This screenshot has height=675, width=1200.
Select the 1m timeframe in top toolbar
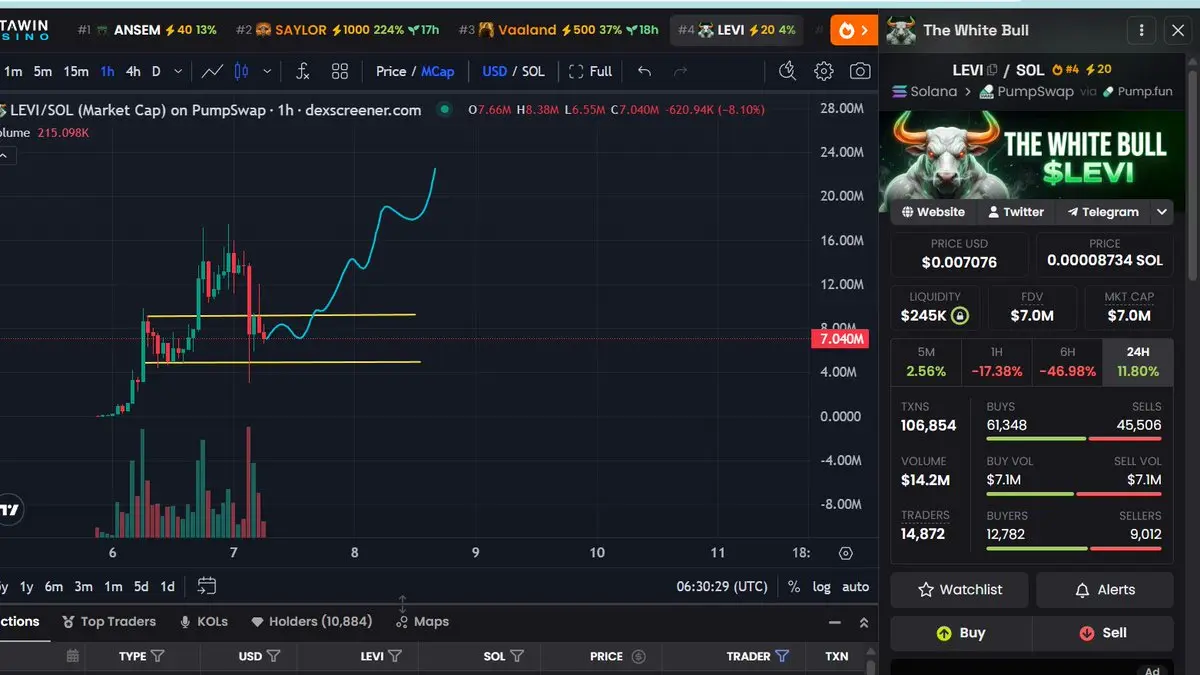tap(13, 71)
